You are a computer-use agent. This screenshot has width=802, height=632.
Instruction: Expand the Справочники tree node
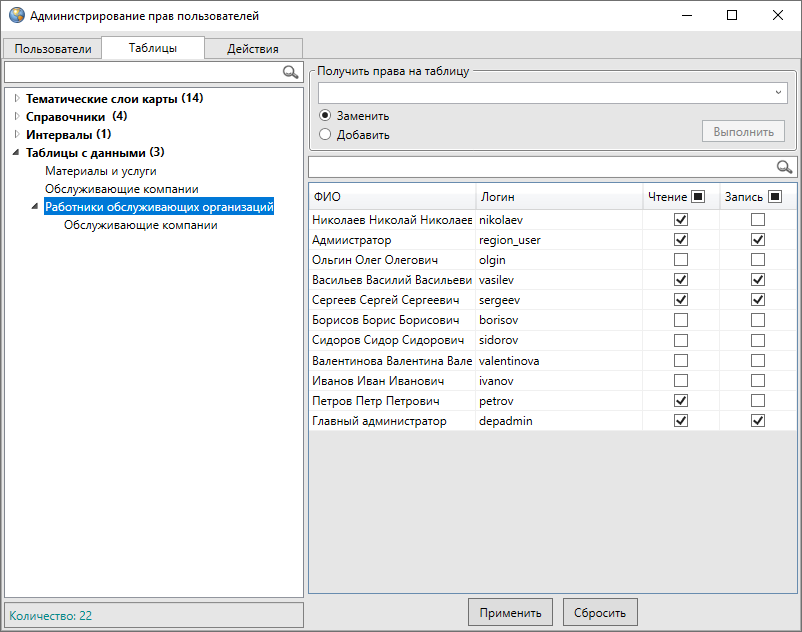17,116
